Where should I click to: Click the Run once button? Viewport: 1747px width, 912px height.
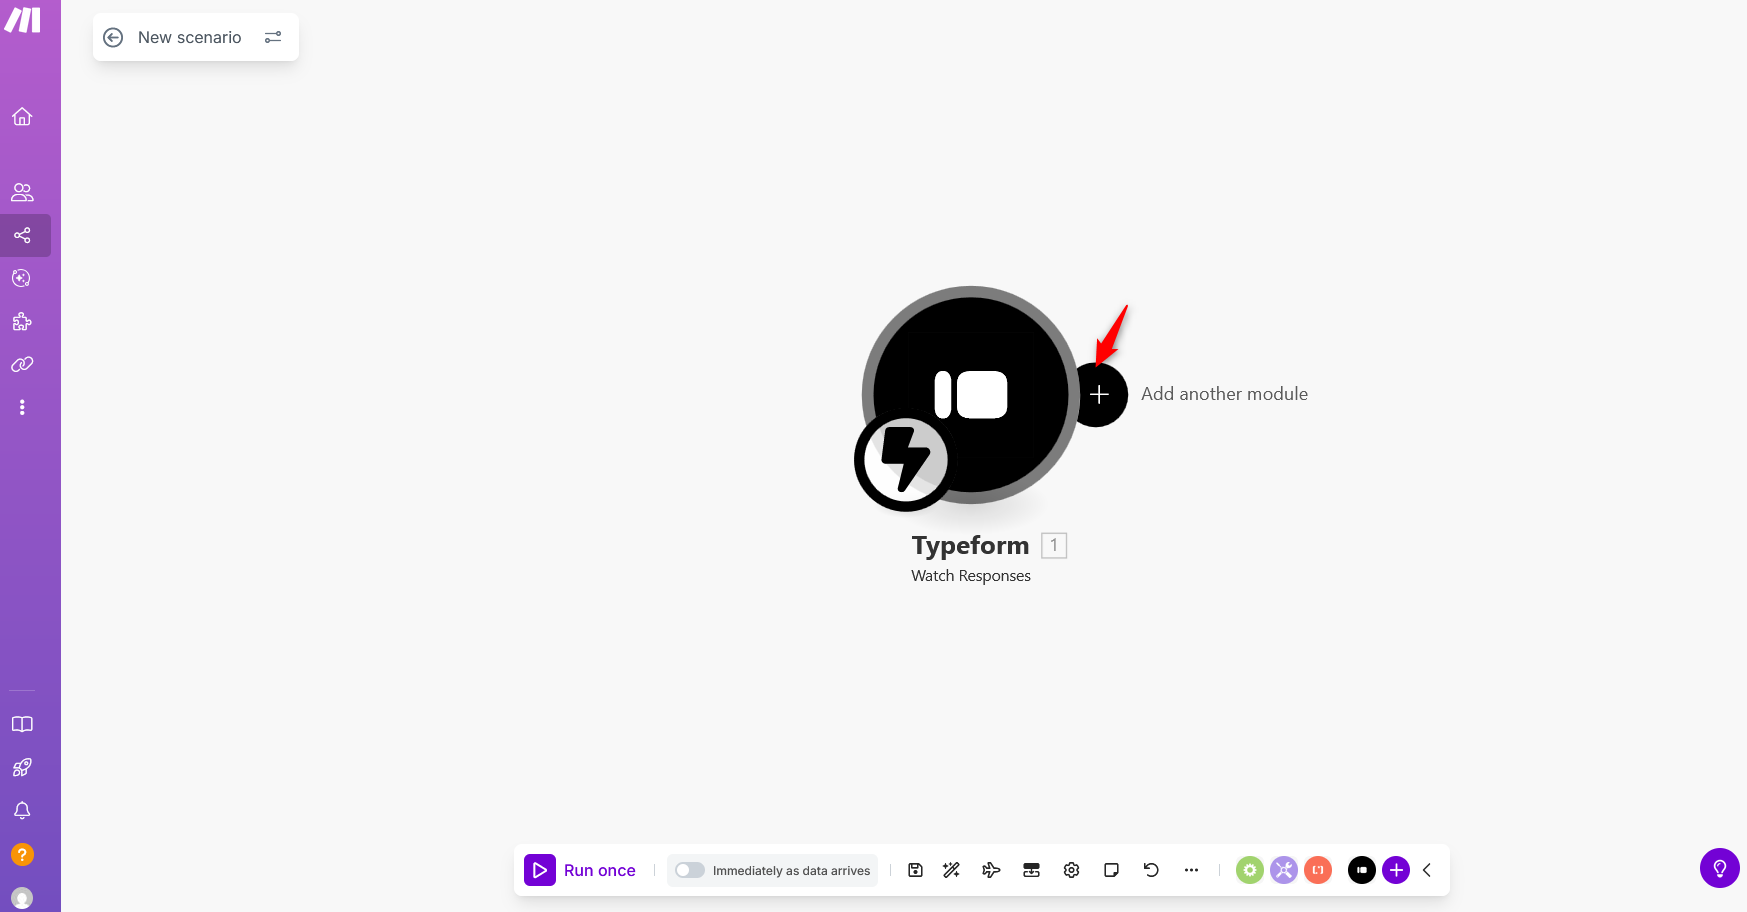coord(581,870)
